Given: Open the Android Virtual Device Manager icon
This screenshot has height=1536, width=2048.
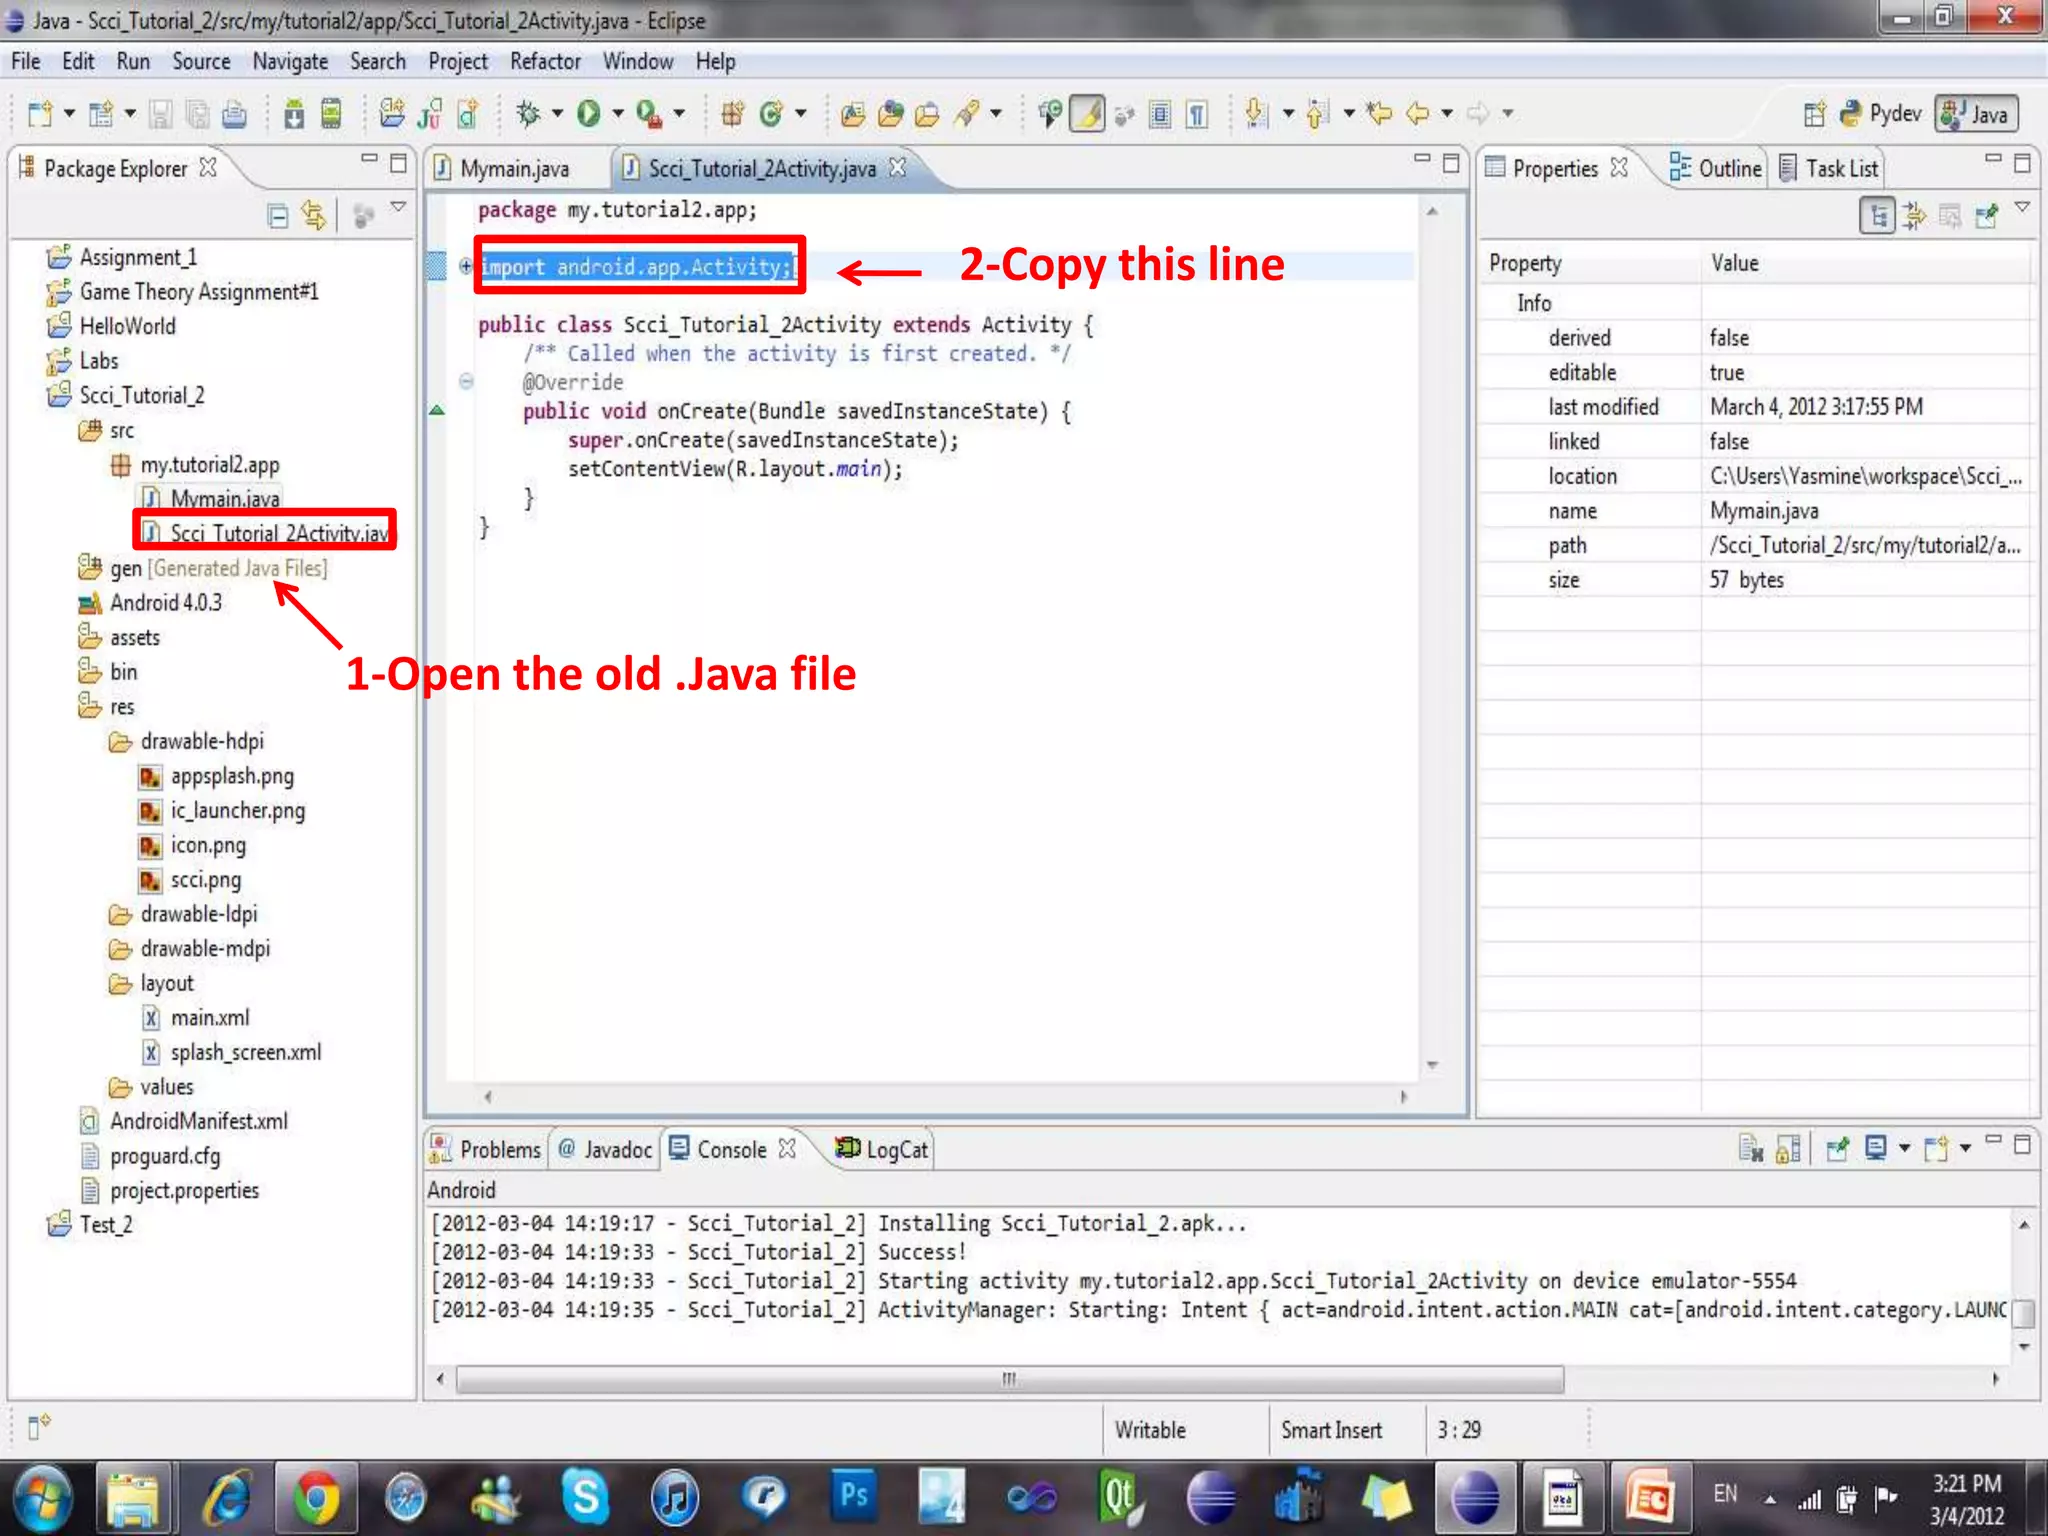Looking at the screenshot, I should (331, 114).
